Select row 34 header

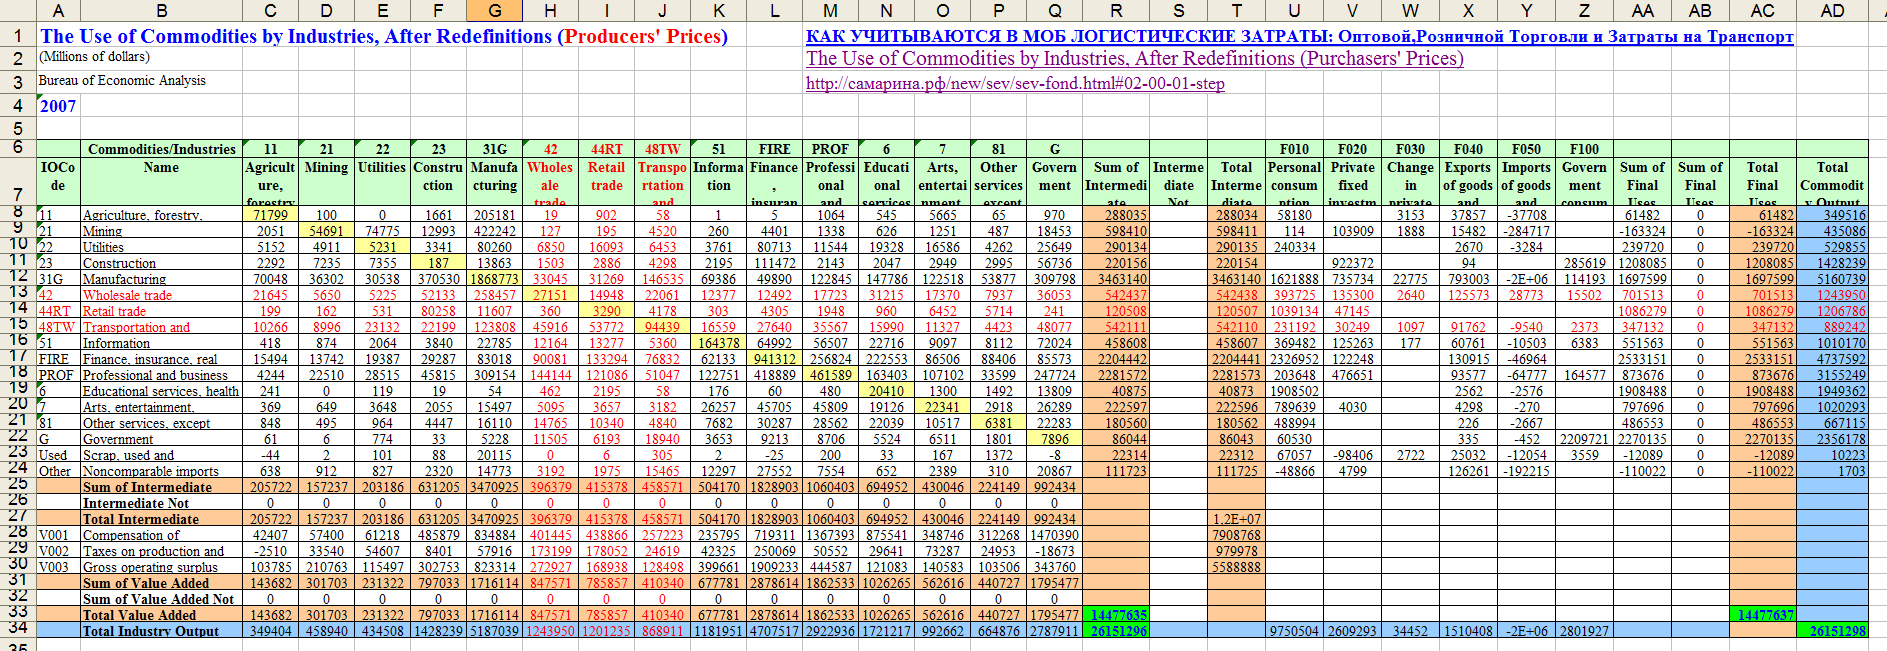[x=17, y=629]
